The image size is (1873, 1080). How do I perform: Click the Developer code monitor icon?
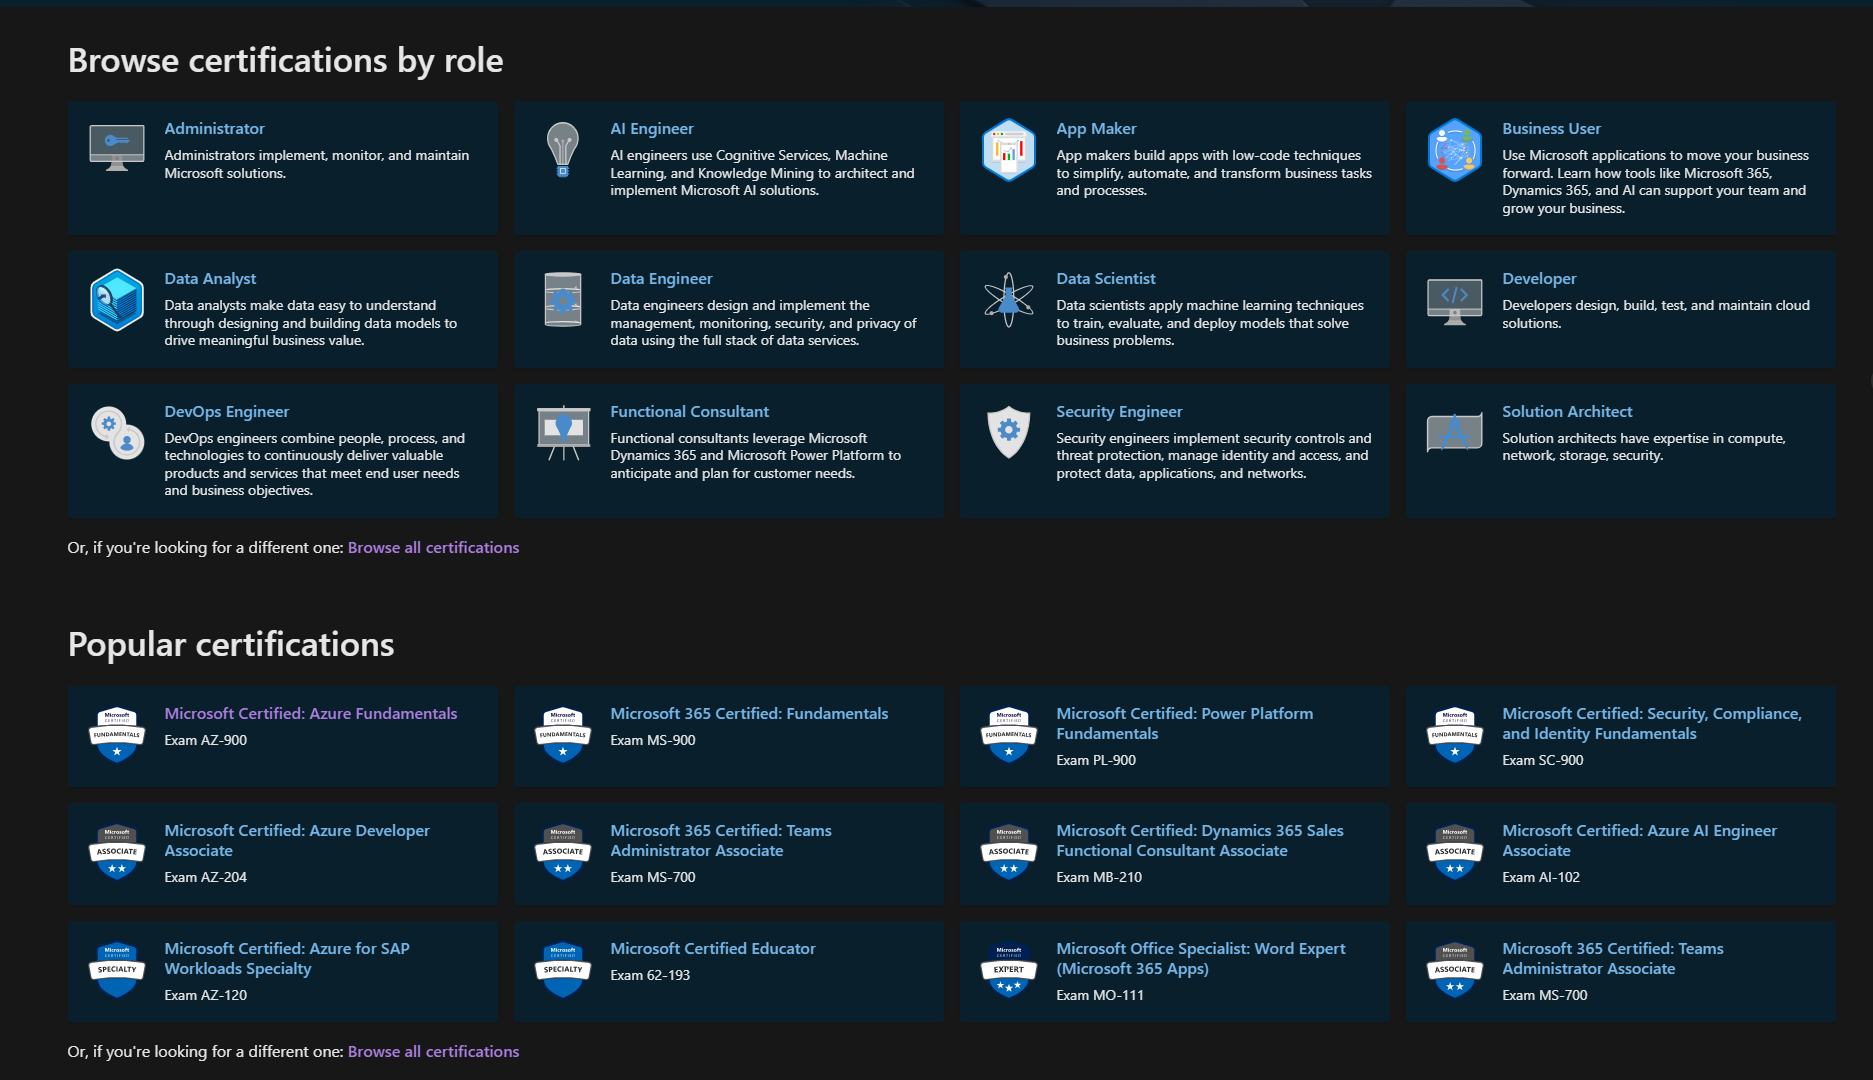1454,301
